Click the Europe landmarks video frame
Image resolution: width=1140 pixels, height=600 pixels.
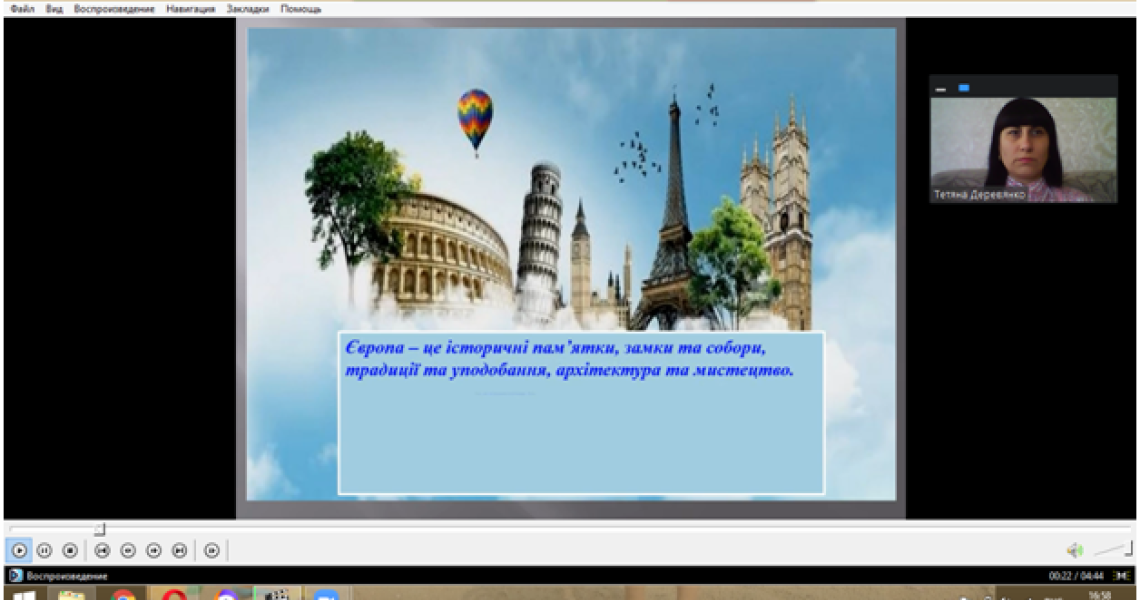tap(571, 264)
